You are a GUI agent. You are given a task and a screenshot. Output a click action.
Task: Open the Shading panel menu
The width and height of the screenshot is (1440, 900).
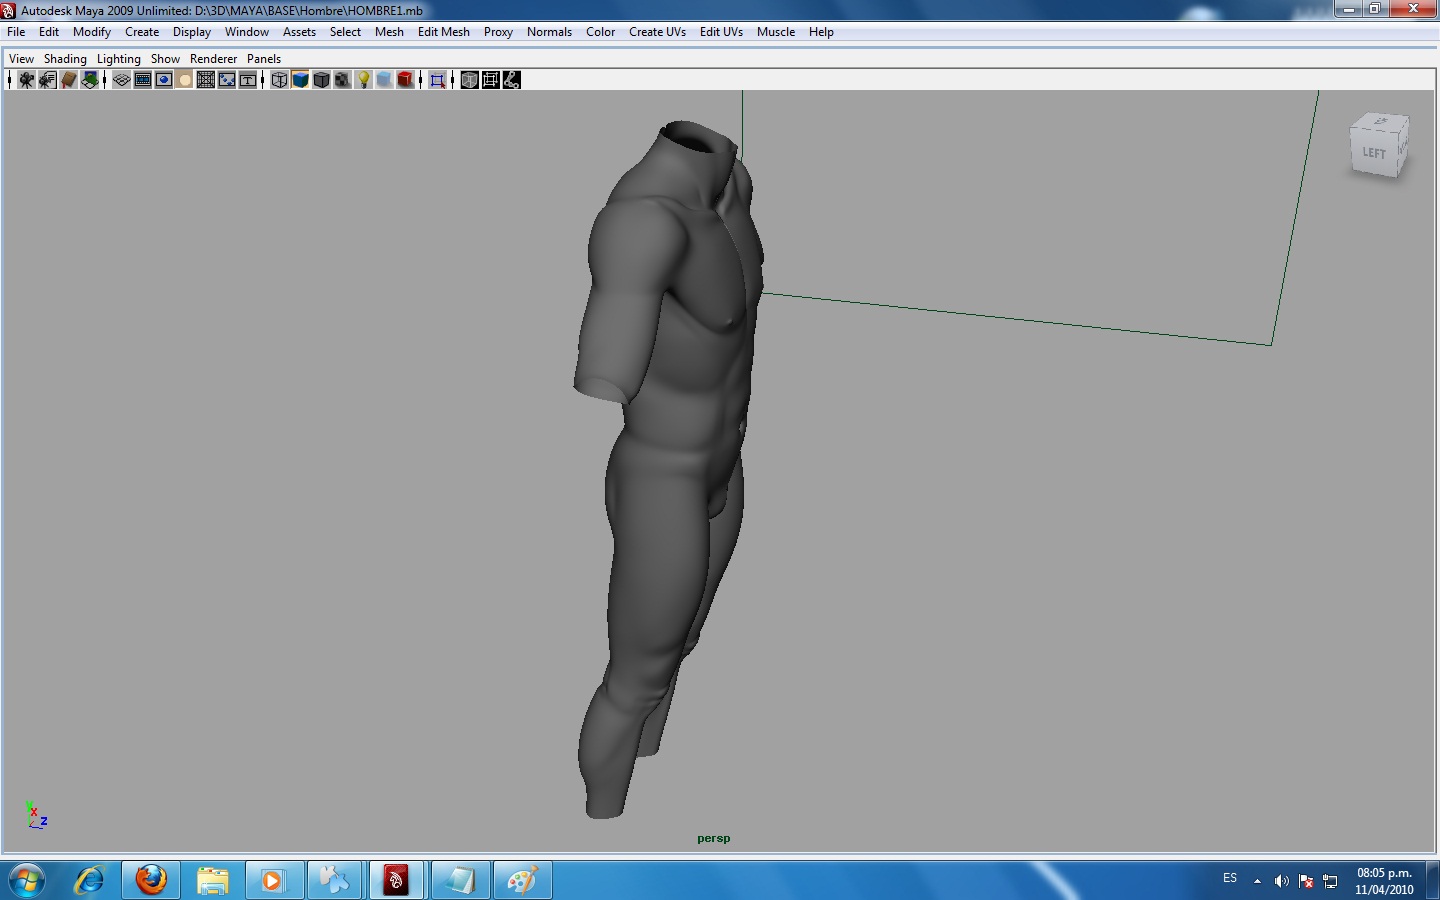pos(65,59)
